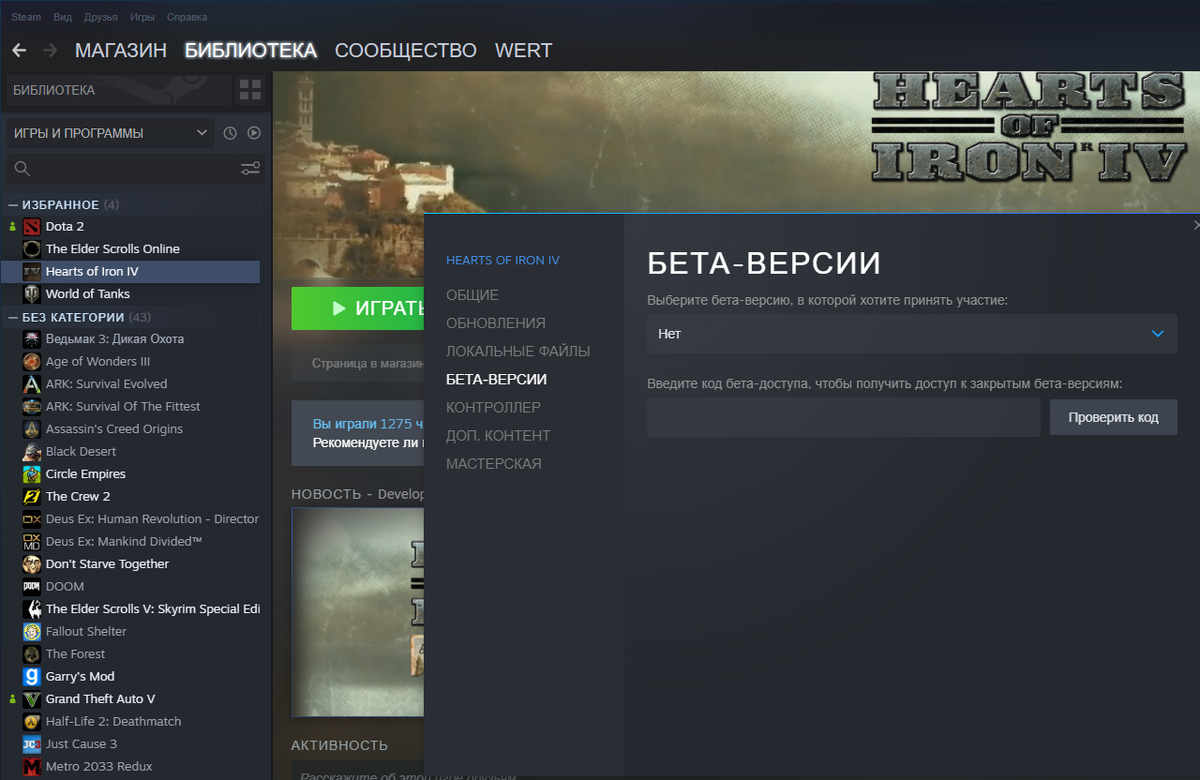Open the Steam menu

[x=26, y=17]
